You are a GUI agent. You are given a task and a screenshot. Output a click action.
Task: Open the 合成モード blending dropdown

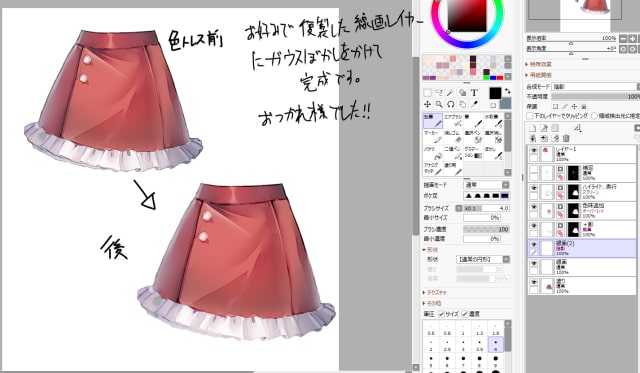[x=596, y=87]
